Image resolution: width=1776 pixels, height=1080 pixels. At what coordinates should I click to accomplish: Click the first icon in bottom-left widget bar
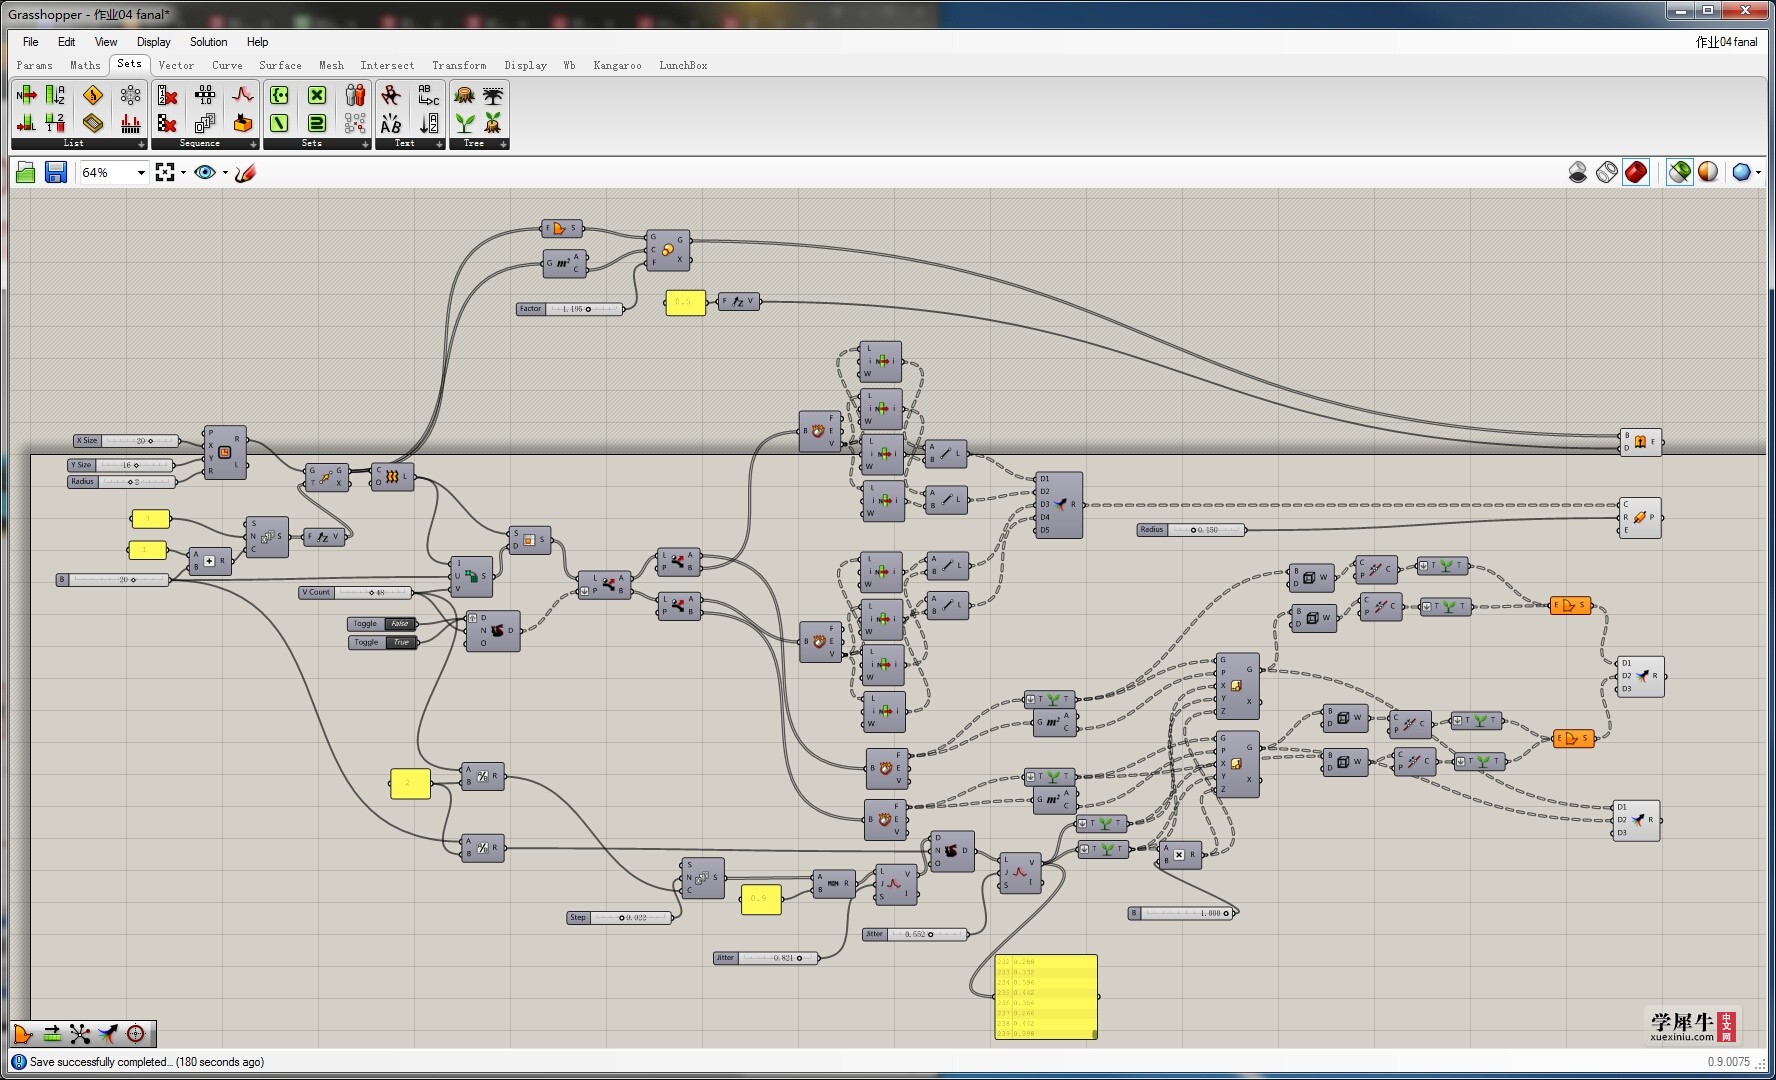tap(23, 1034)
